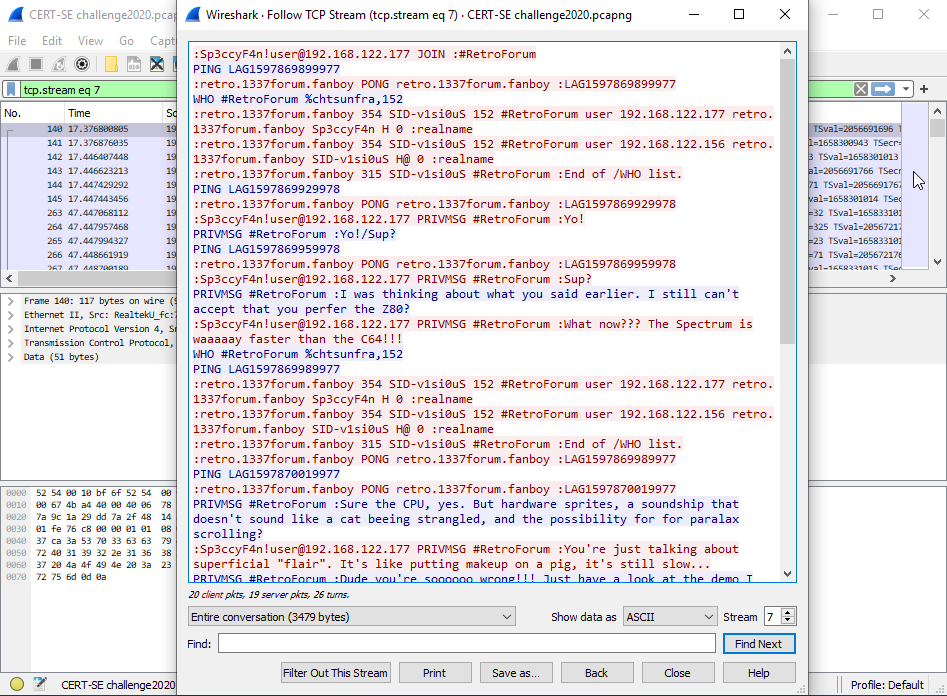Viewport: 947px width, 696px height.
Task: Click the stream text scroll up arrow
Action: click(788, 51)
